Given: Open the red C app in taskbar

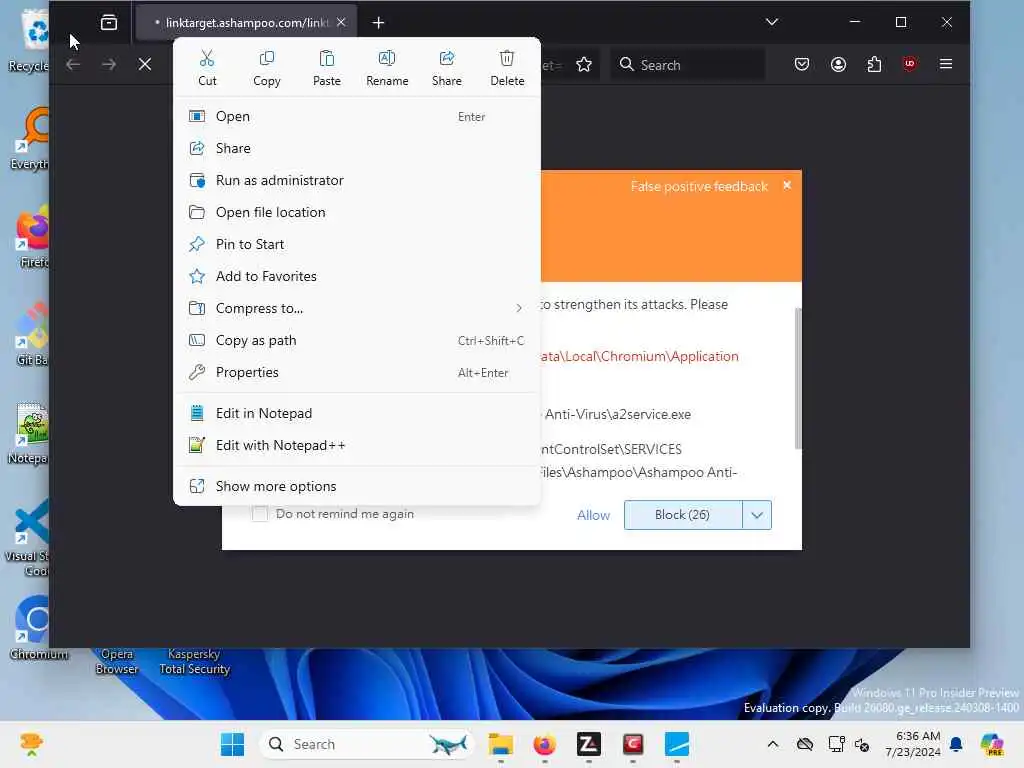Looking at the screenshot, I should (633, 744).
